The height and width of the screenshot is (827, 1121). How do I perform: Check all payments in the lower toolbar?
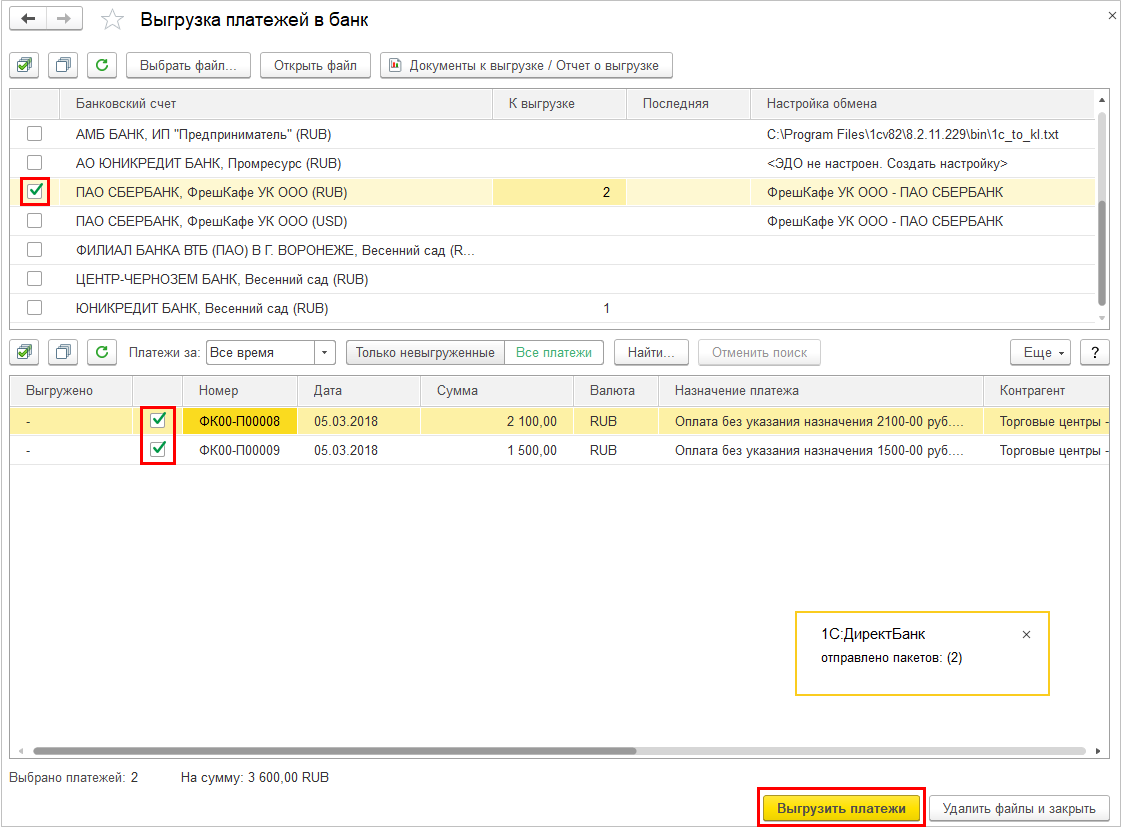(x=24, y=352)
